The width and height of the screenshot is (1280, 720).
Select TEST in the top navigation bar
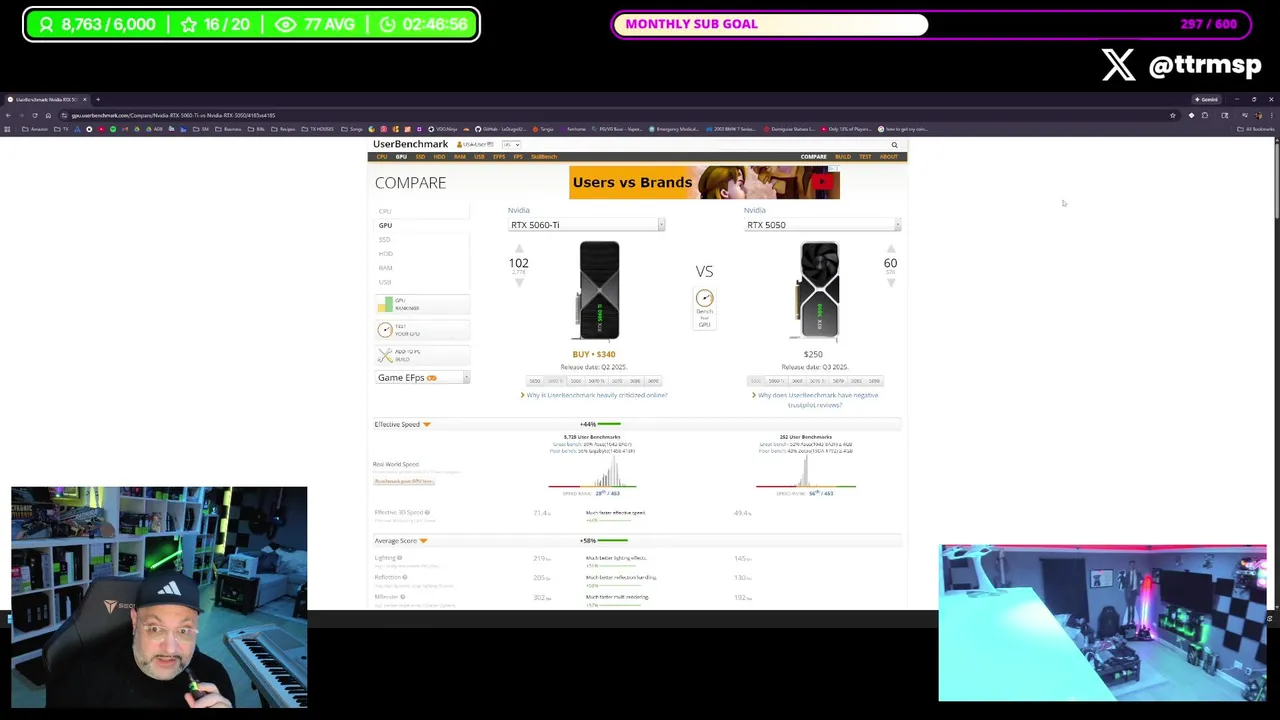click(x=866, y=157)
